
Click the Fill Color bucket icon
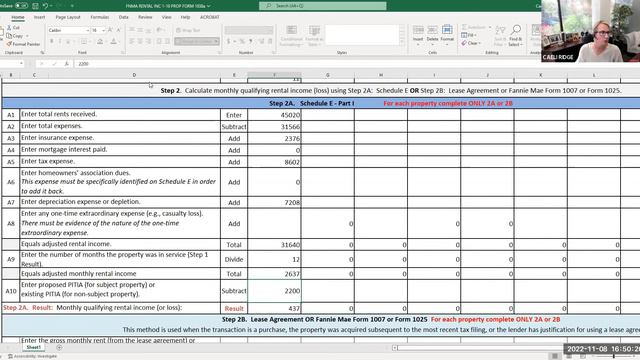coord(100,41)
